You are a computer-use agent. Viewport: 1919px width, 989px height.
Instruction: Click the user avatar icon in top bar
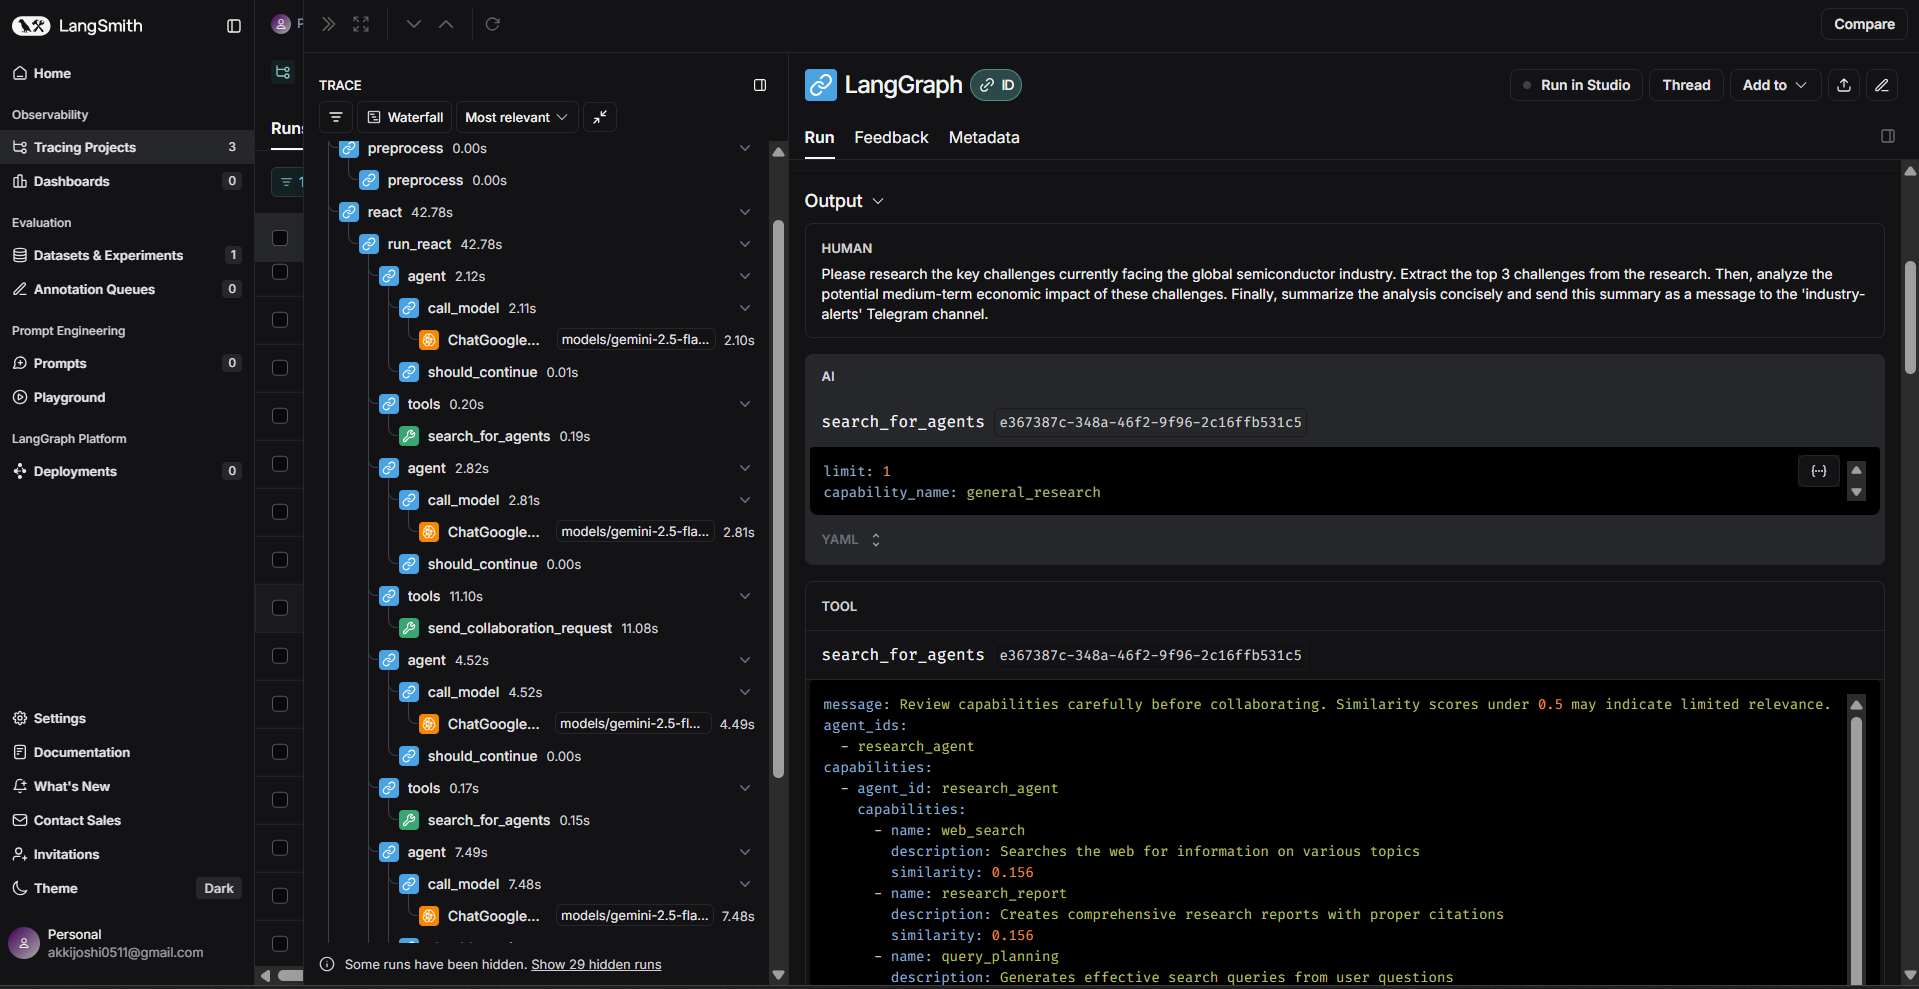281,24
